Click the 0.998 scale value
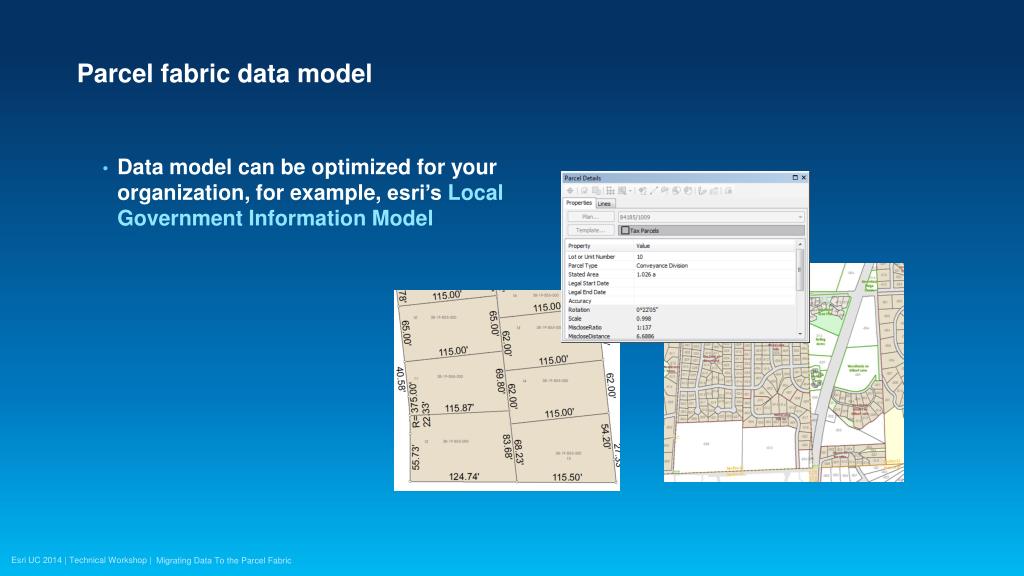 (x=643, y=319)
